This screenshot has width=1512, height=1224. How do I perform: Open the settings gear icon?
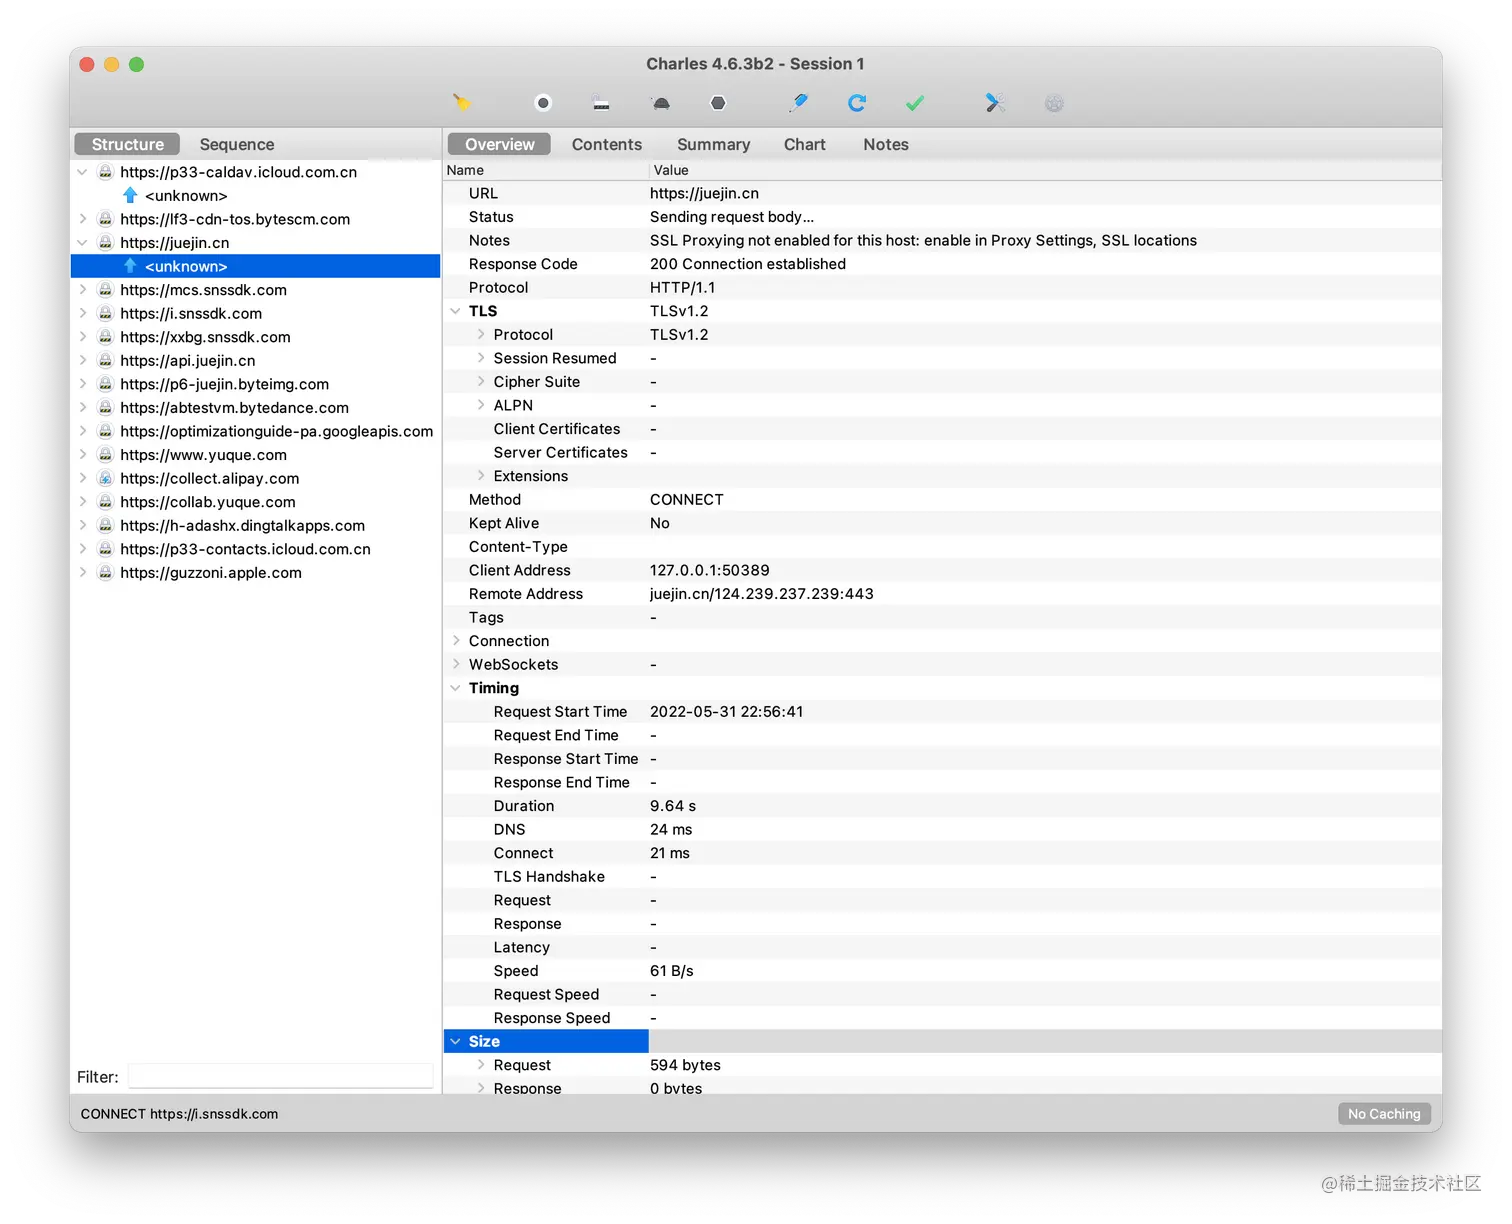[1054, 103]
